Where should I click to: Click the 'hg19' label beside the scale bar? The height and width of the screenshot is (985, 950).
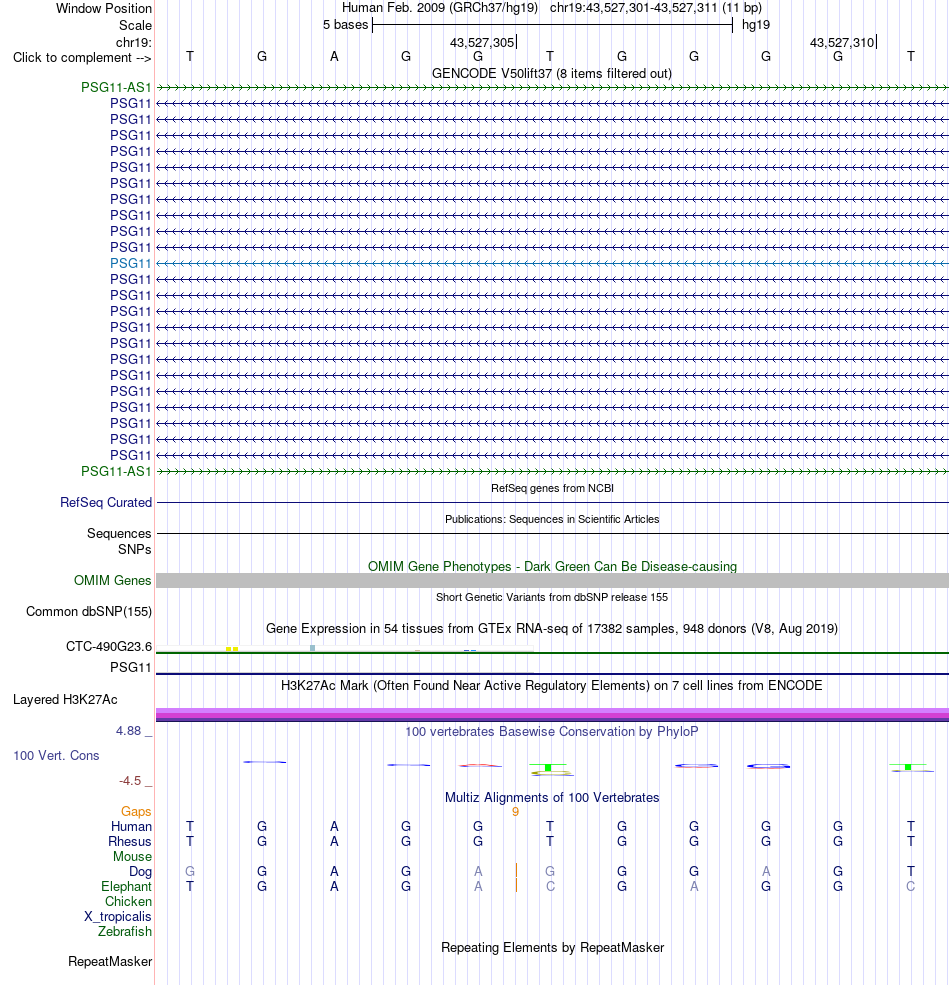[756, 25]
